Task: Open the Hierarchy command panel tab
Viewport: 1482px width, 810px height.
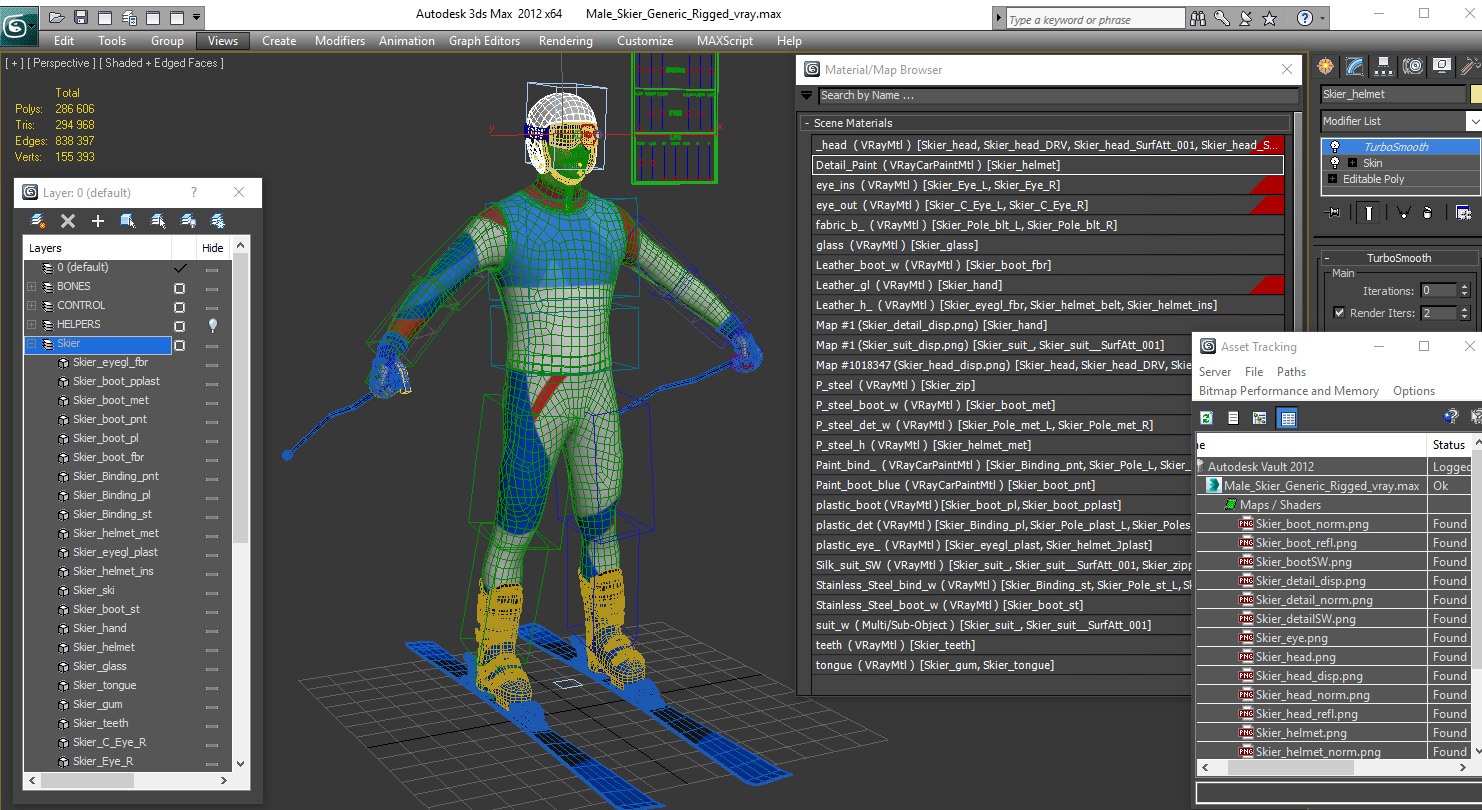Action: 1384,66
